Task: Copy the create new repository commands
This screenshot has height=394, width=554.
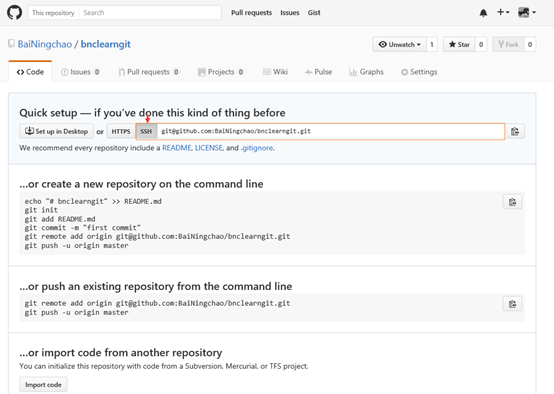Action: tap(512, 202)
